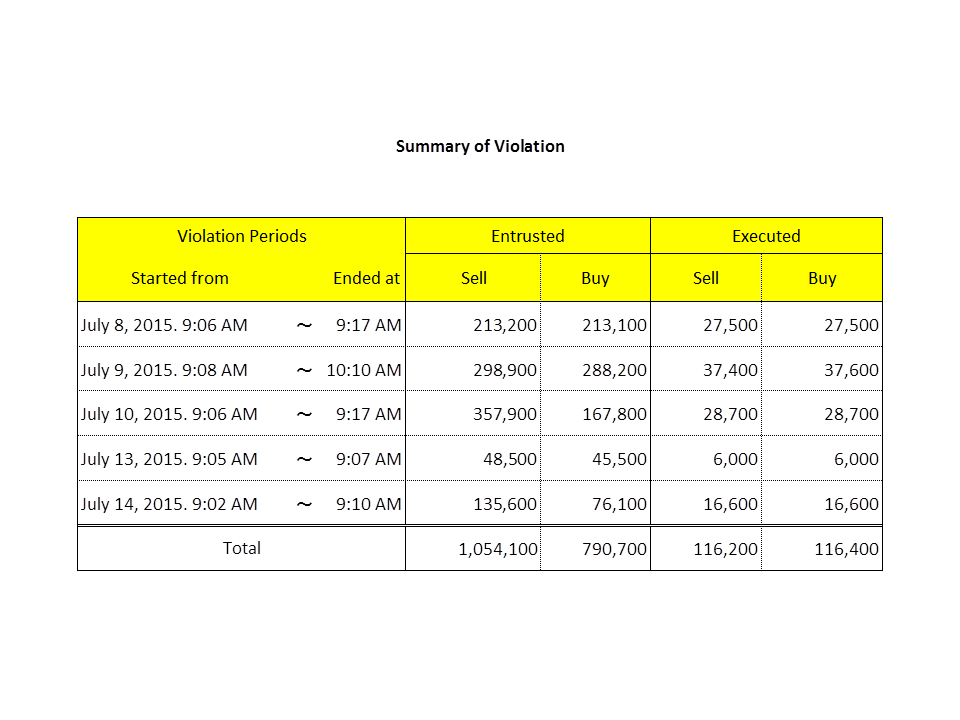Image resolution: width=960 pixels, height=720 pixels.
Task: Click the 1,054,100 total entrusted sell
Action: (x=497, y=549)
